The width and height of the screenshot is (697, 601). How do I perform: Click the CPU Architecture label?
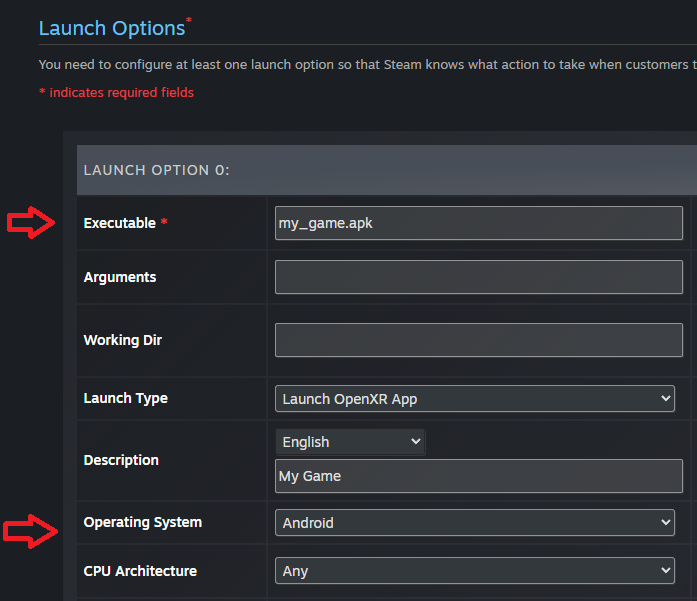coord(140,571)
